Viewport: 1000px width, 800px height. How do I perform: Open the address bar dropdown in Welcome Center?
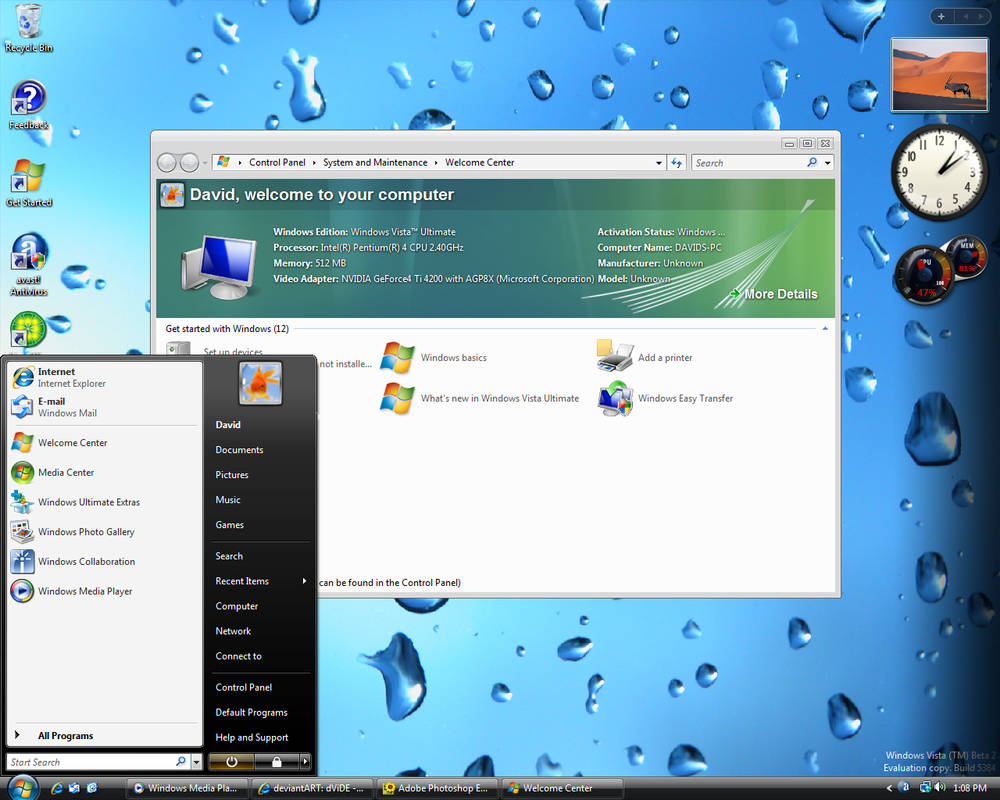(x=659, y=162)
